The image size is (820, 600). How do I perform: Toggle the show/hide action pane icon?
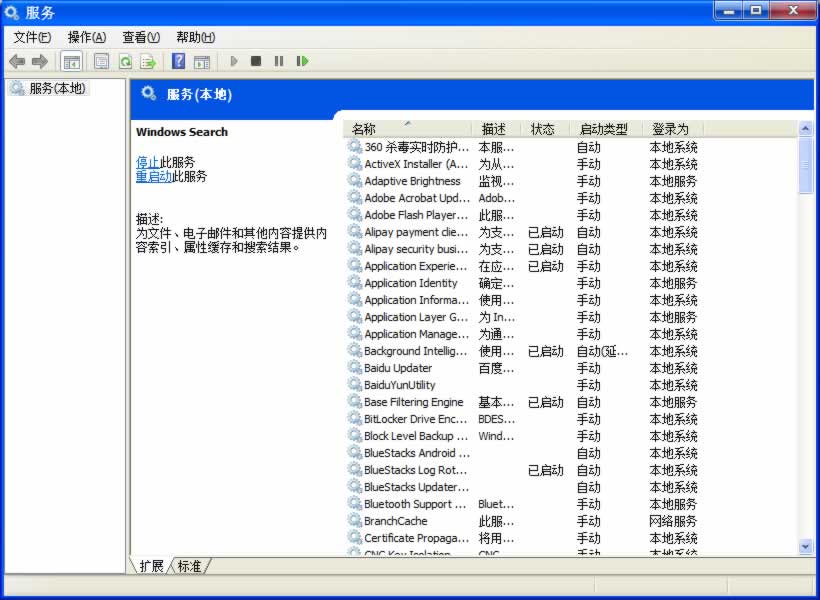[x=202, y=62]
